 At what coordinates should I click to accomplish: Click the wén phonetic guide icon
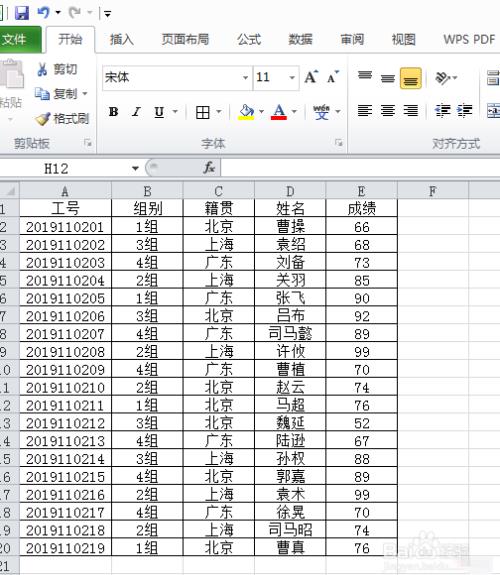pos(321,111)
